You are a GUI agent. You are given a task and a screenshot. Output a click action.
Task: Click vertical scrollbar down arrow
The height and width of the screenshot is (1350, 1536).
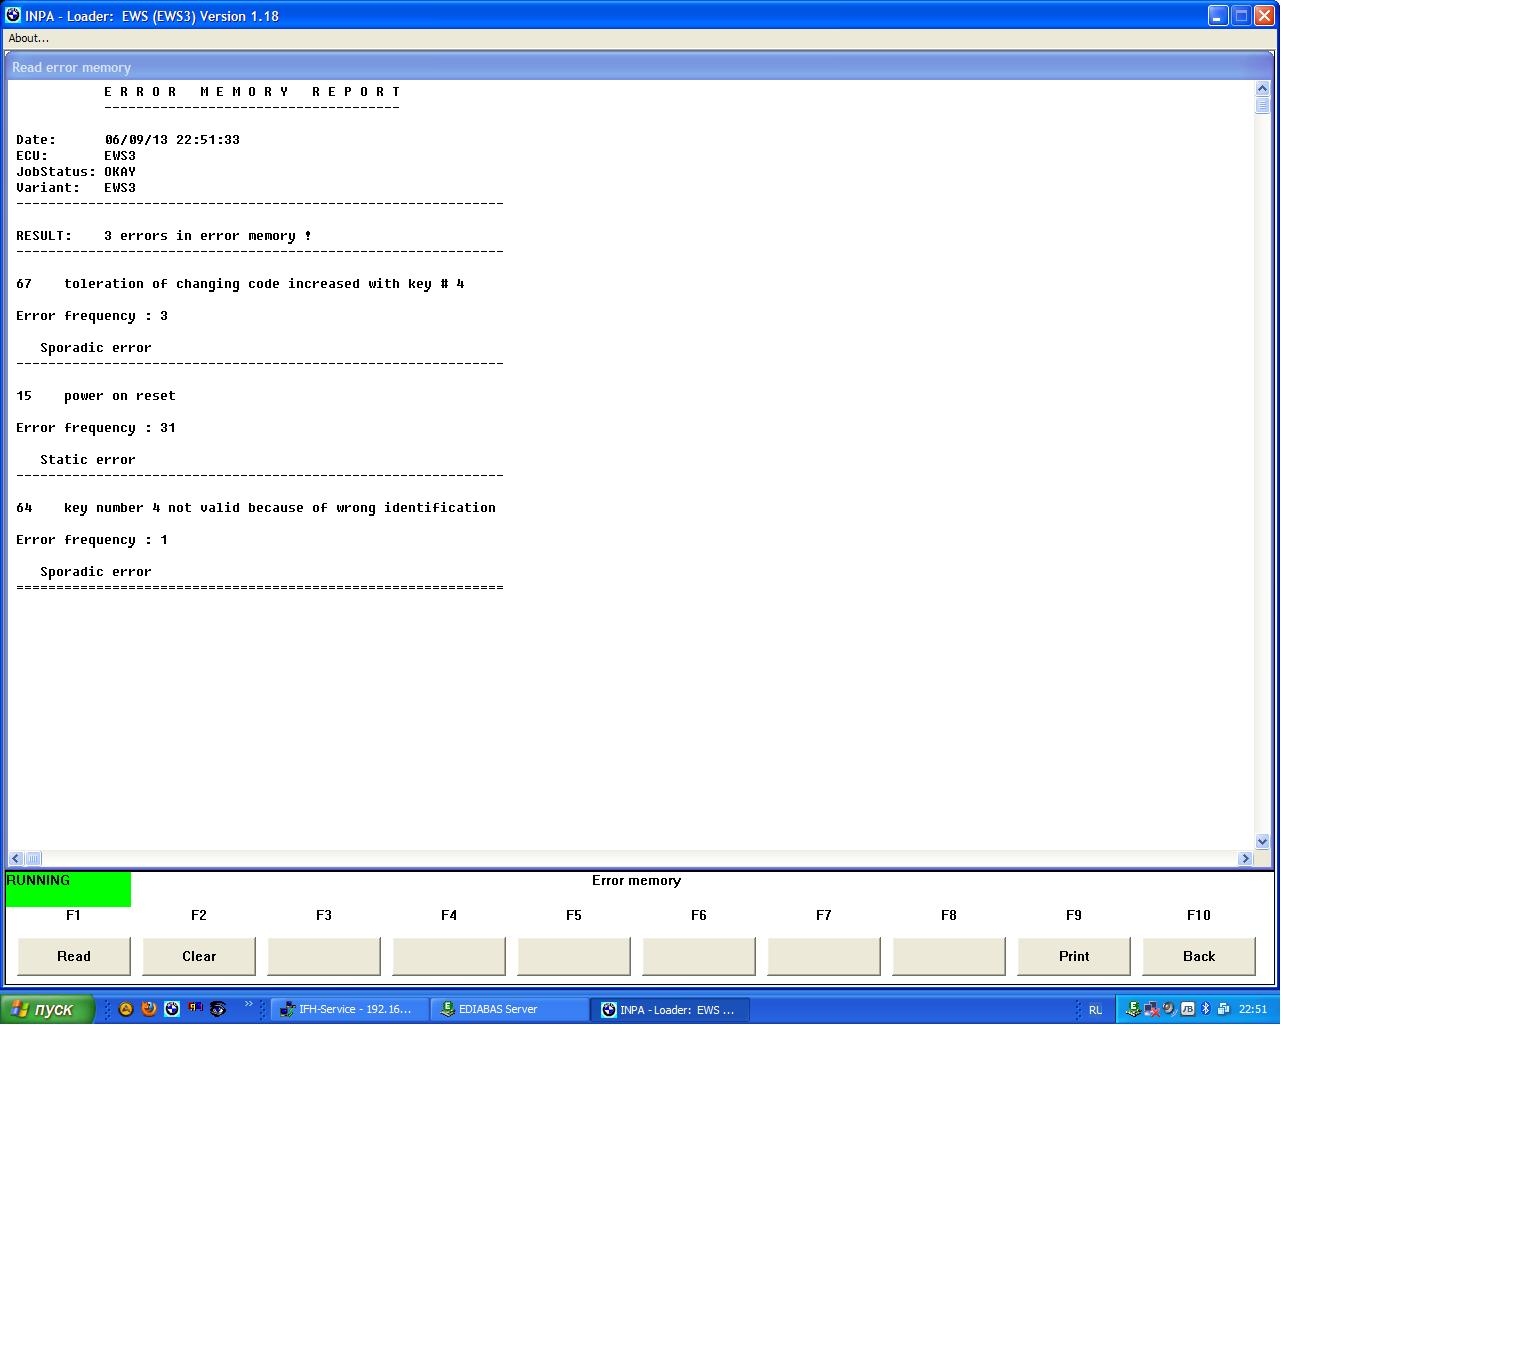1262,842
